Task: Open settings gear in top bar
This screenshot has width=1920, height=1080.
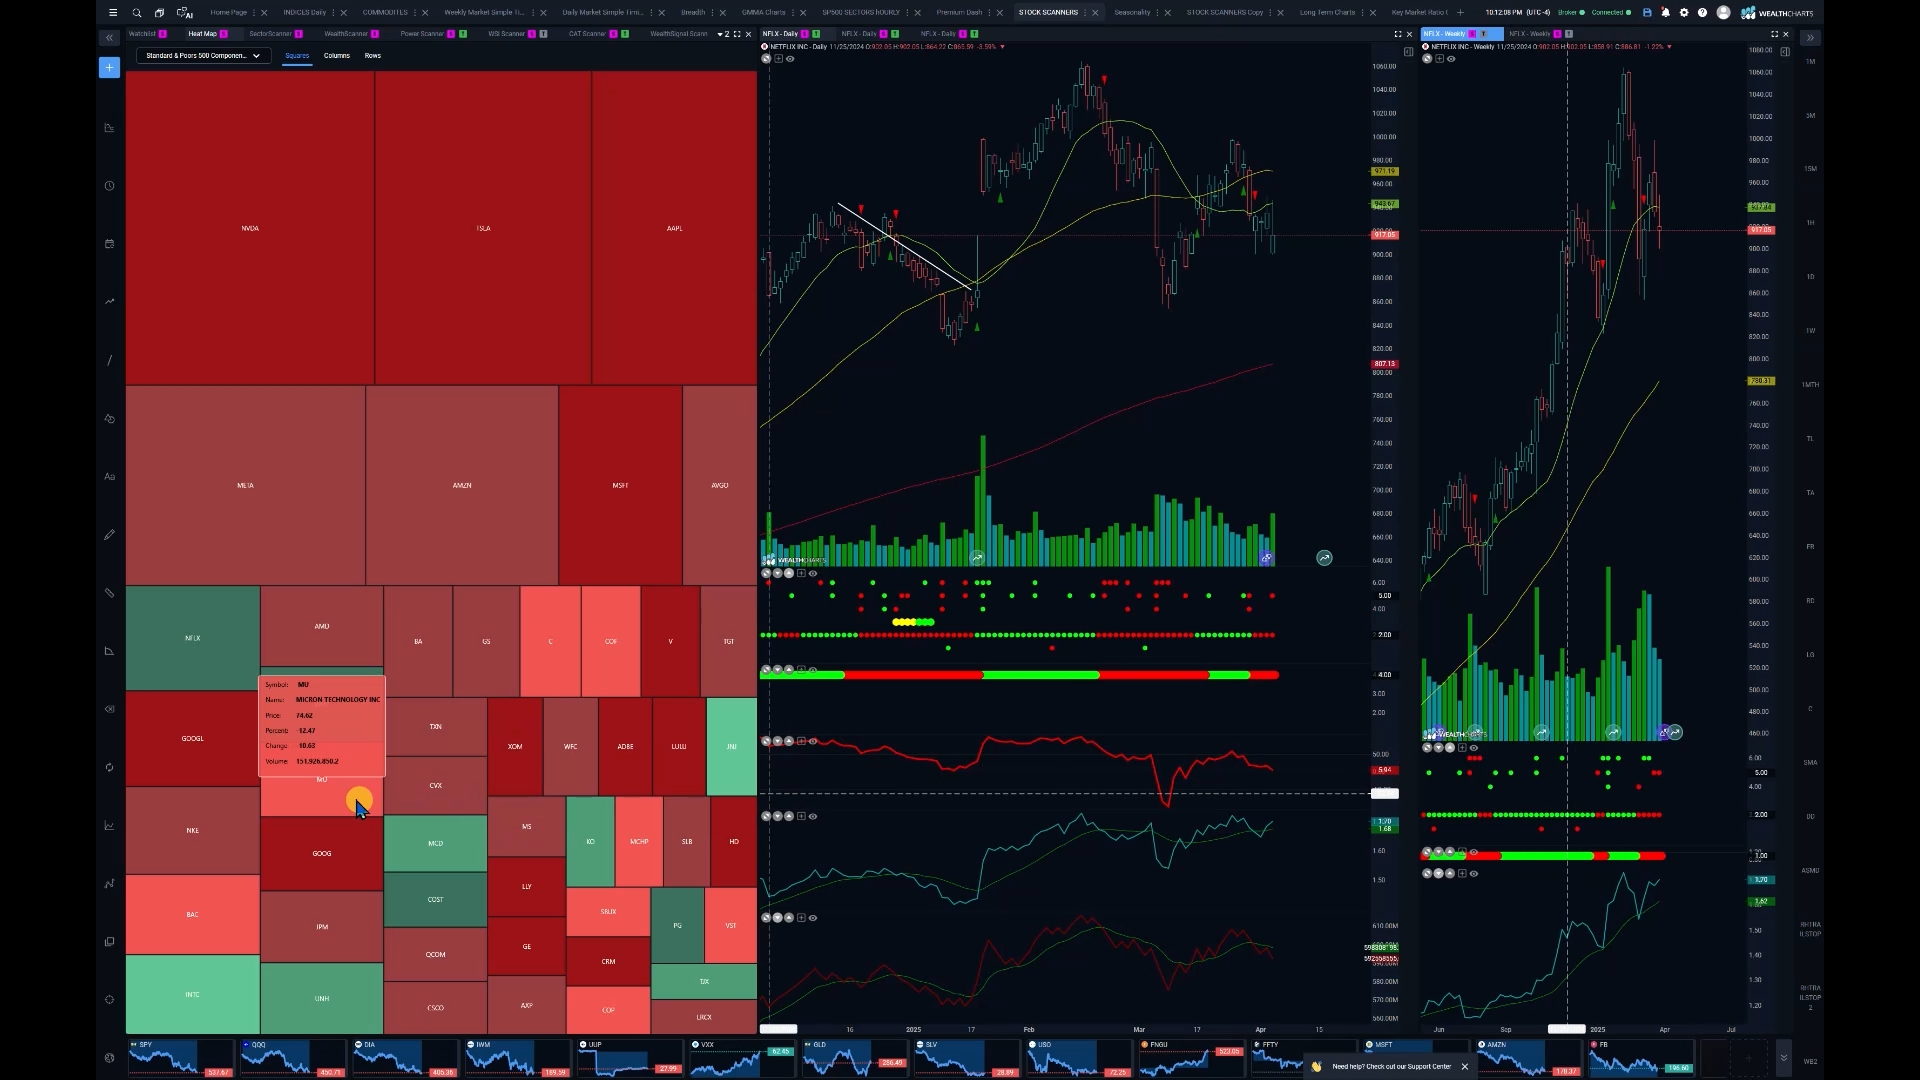Action: pos(1684,13)
